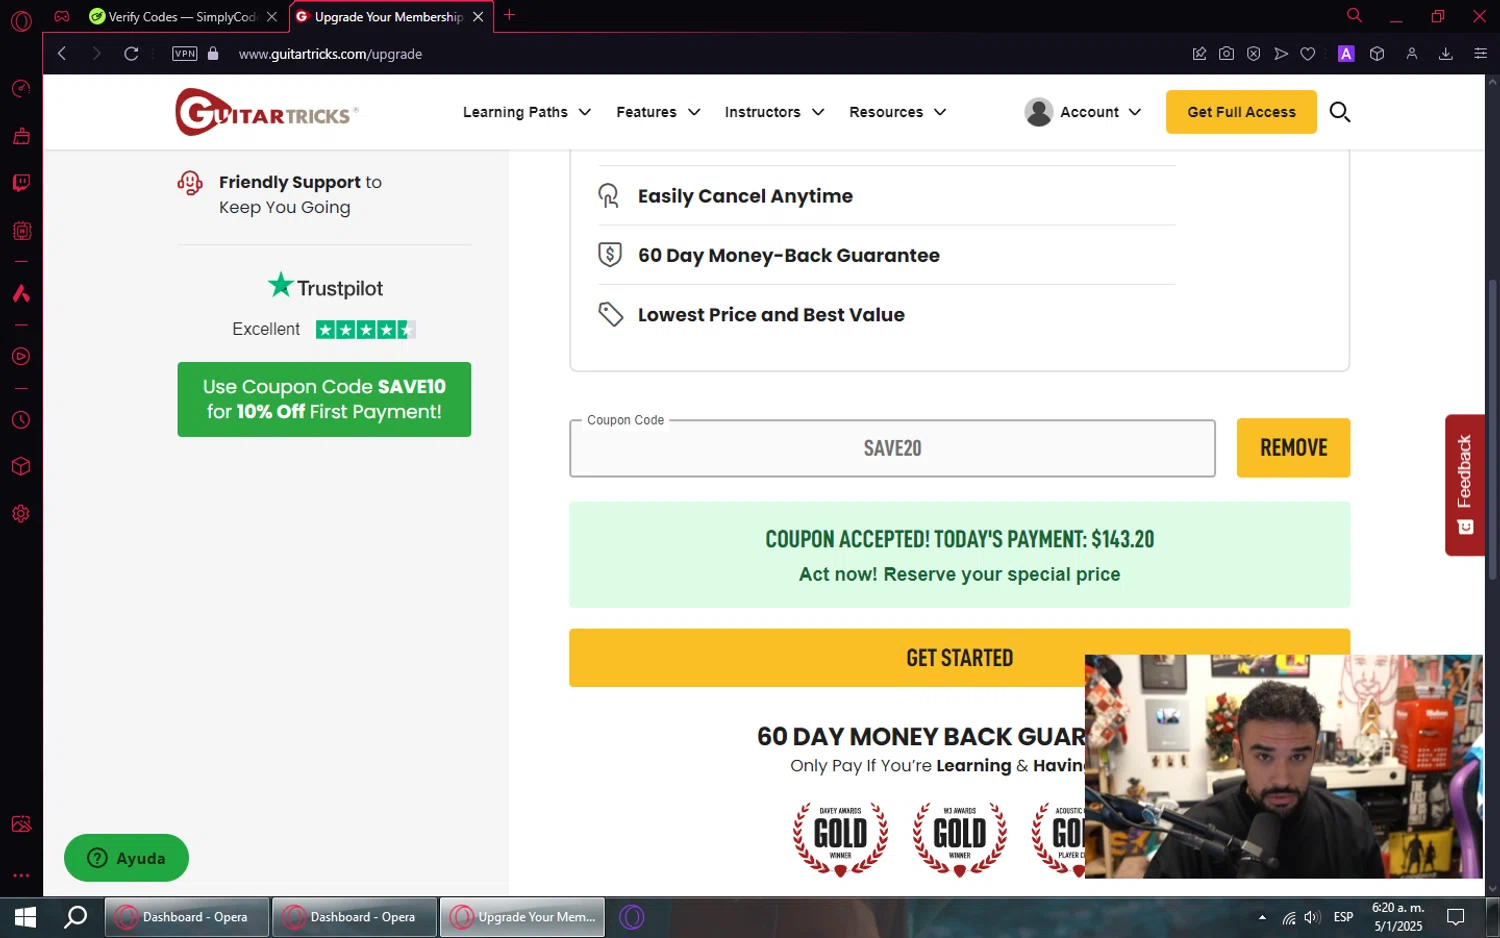Open the gallery icon near sidebar bottom
The width and height of the screenshot is (1500, 938).
[x=21, y=824]
